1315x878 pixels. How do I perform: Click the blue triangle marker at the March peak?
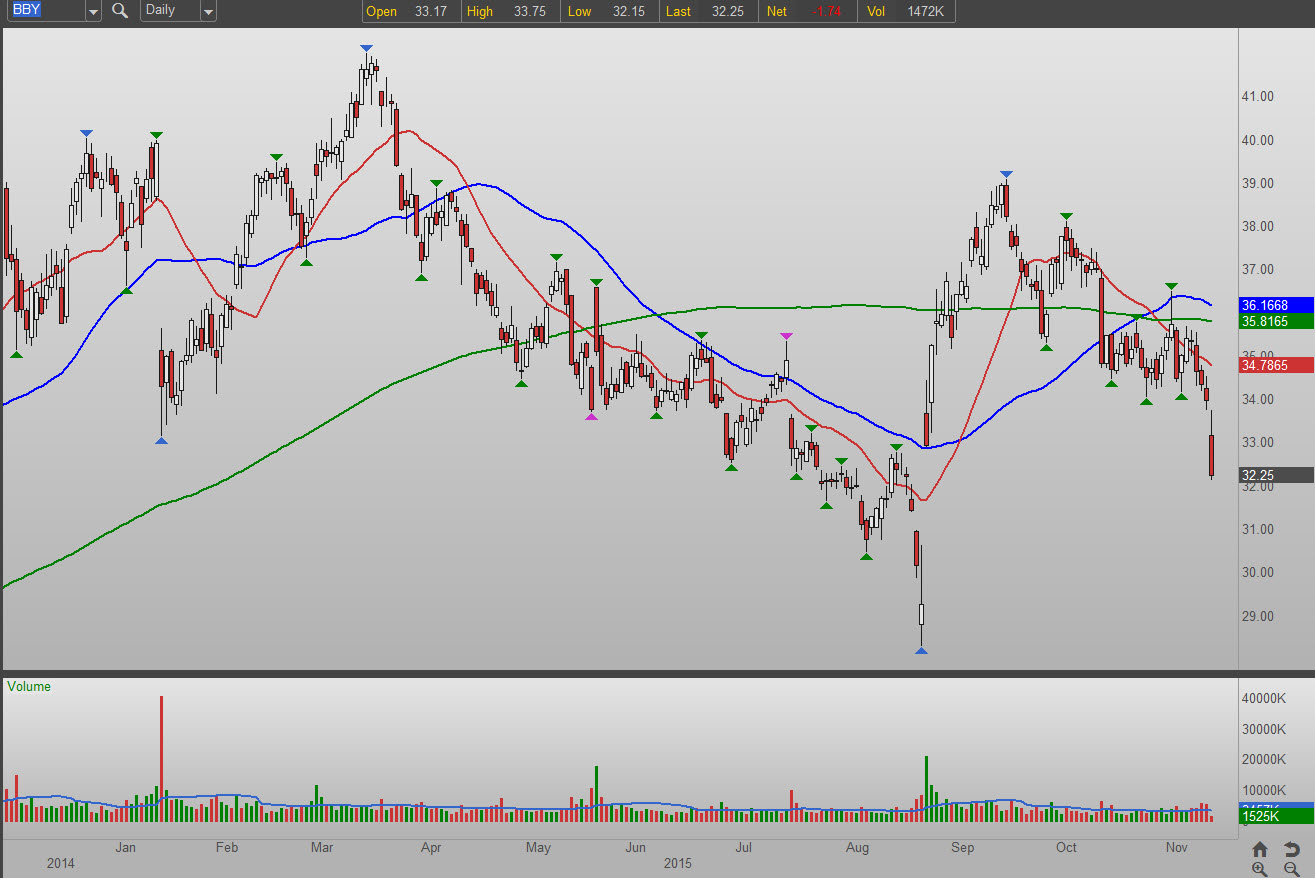coord(366,48)
